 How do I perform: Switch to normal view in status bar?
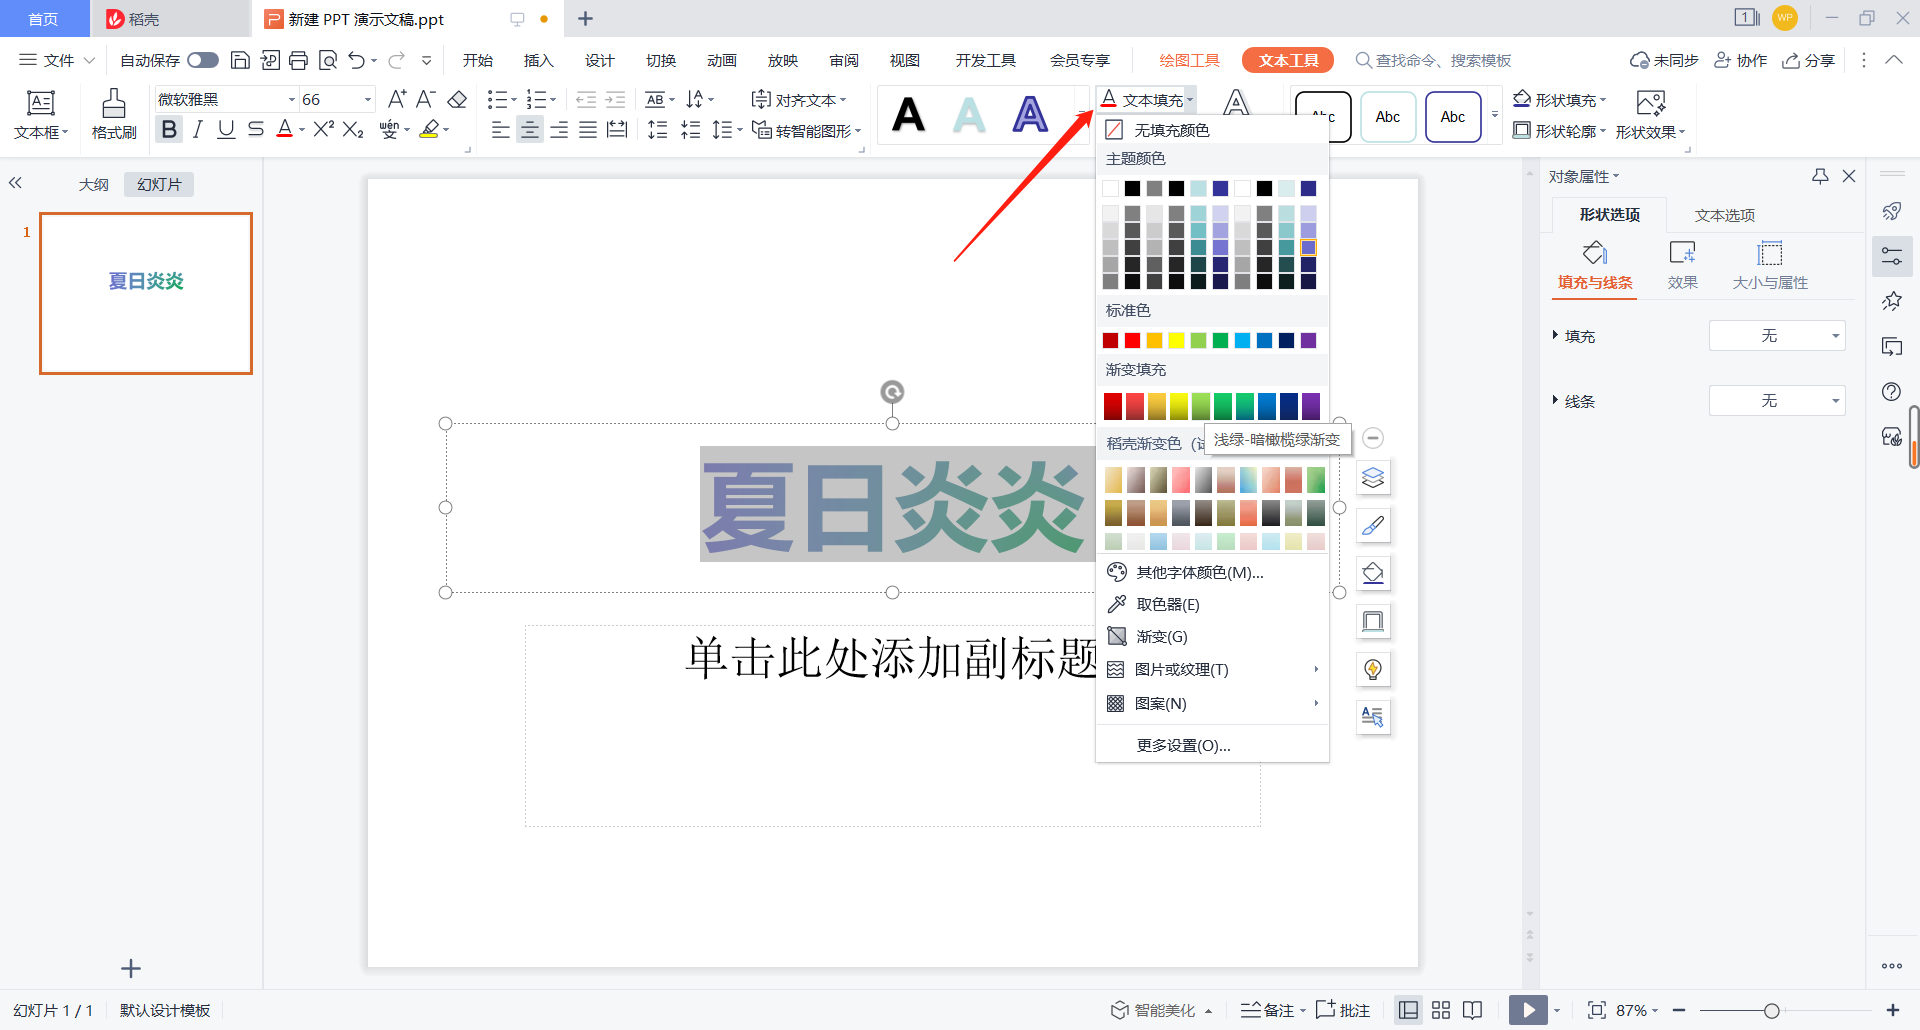[x=1408, y=1010]
